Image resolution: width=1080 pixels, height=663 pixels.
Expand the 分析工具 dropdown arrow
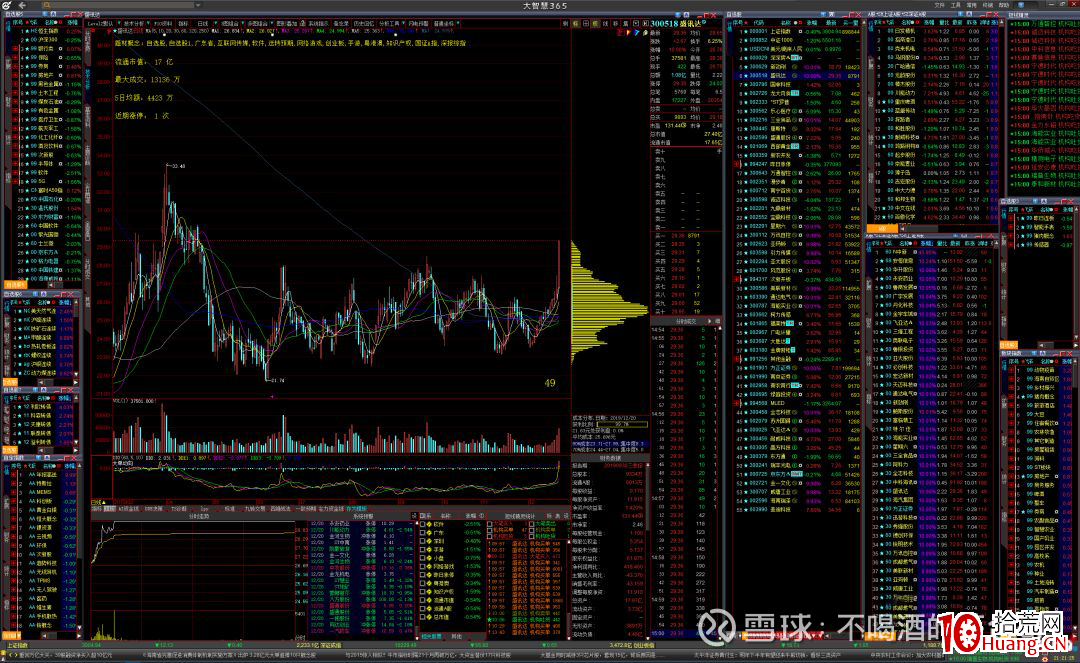pos(403,23)
